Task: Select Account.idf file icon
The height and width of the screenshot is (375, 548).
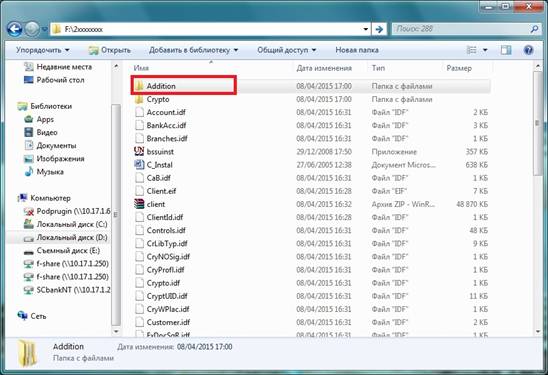Action: [139, 112]
